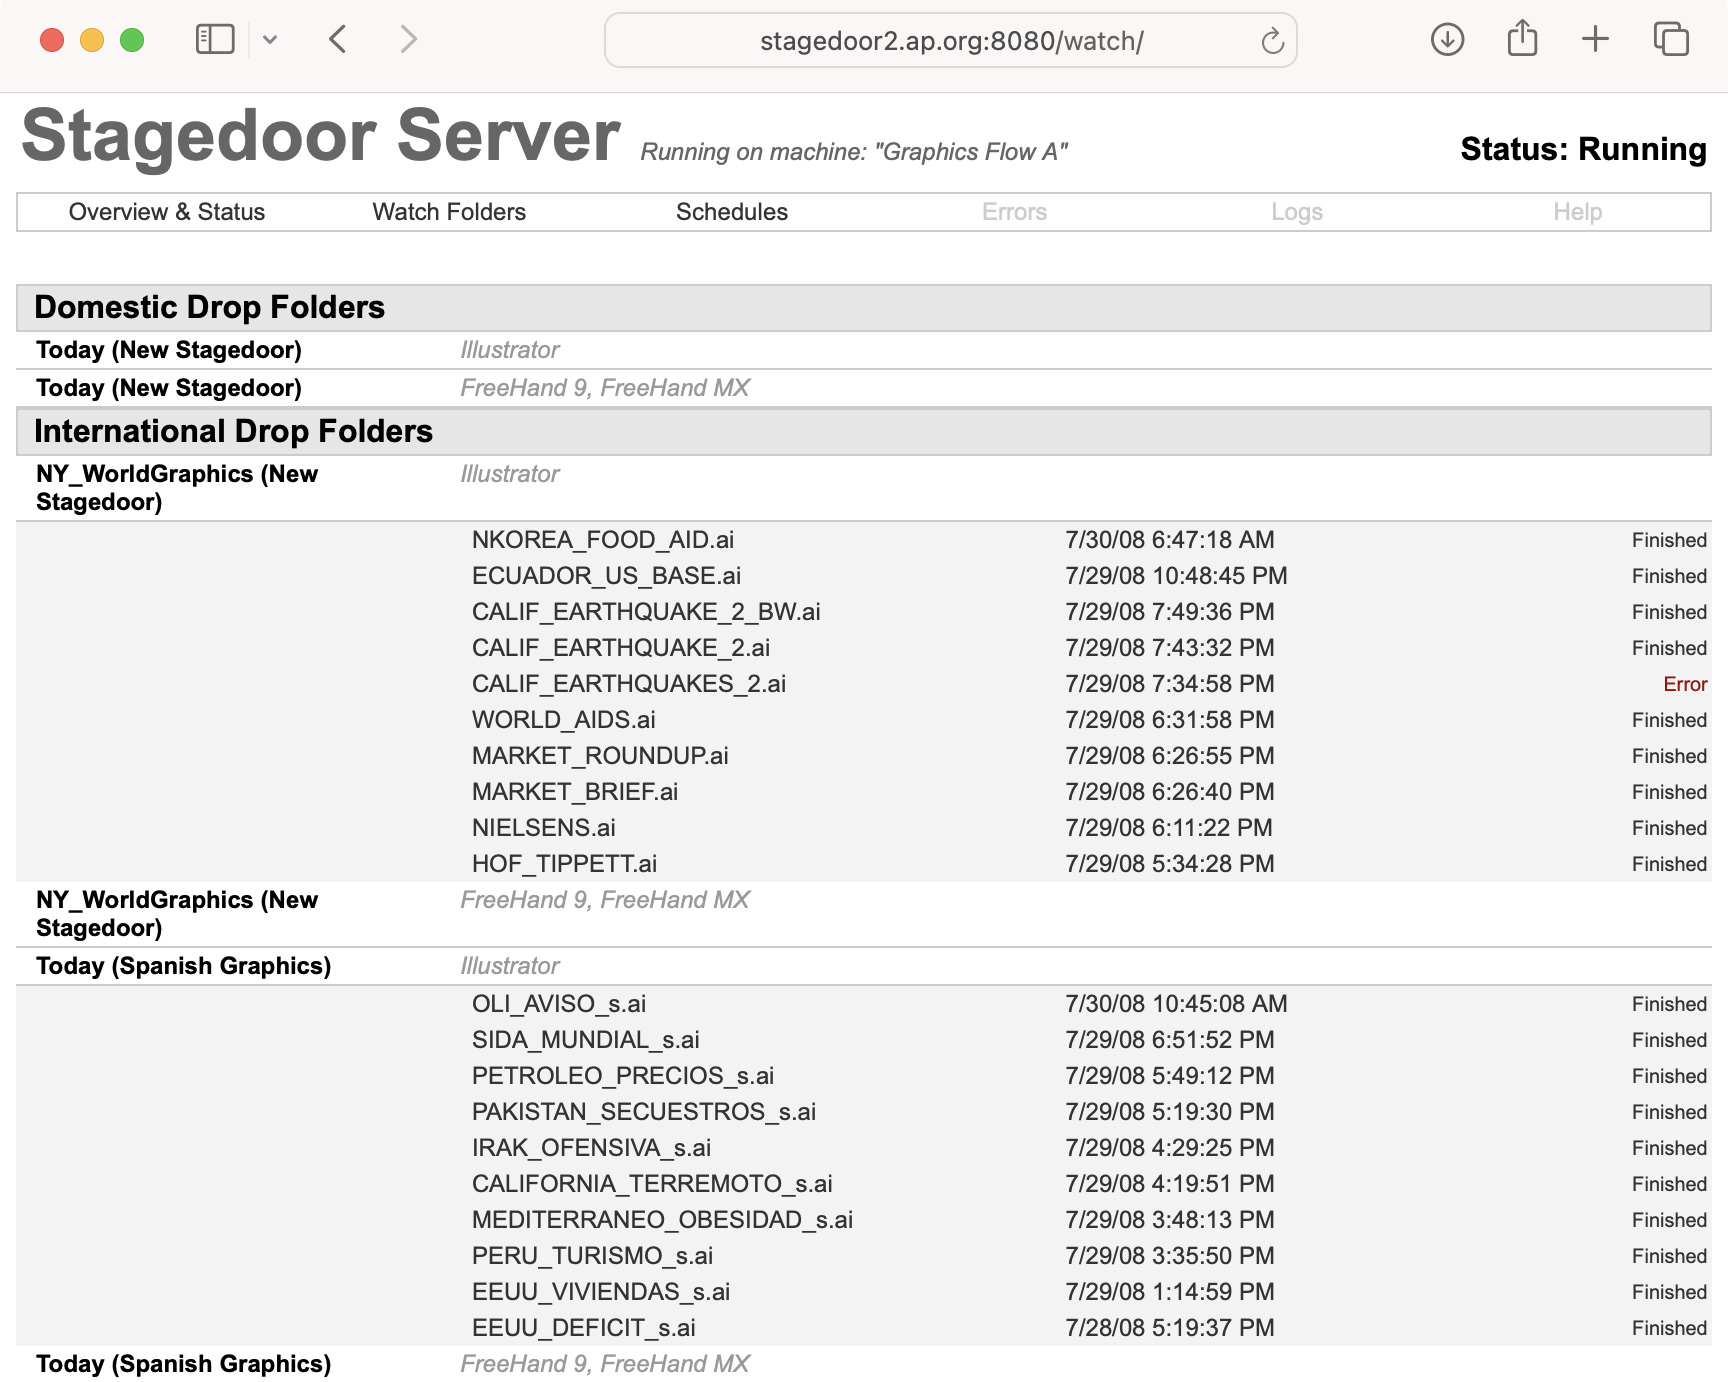Select Today (New Stagedoor) Illustrator folder
This screenshot has width=1728, height=1382.
169,350
